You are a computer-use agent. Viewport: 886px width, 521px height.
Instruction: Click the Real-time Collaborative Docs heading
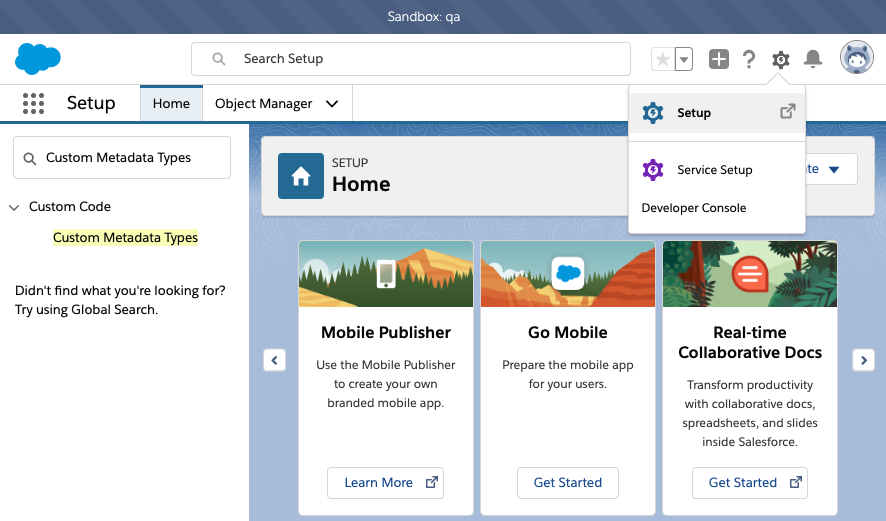[750, 342]
